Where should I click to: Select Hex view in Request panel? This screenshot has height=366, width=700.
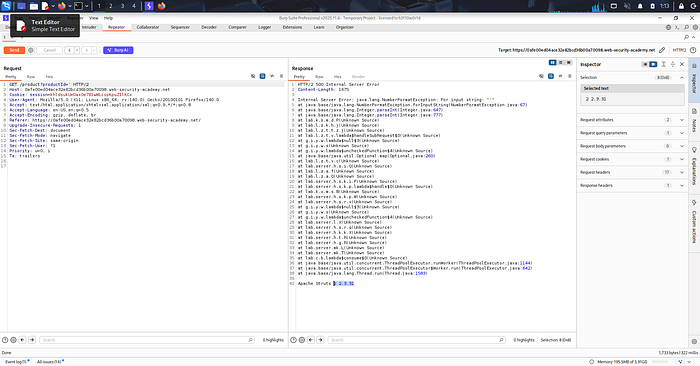pos(49,77)
